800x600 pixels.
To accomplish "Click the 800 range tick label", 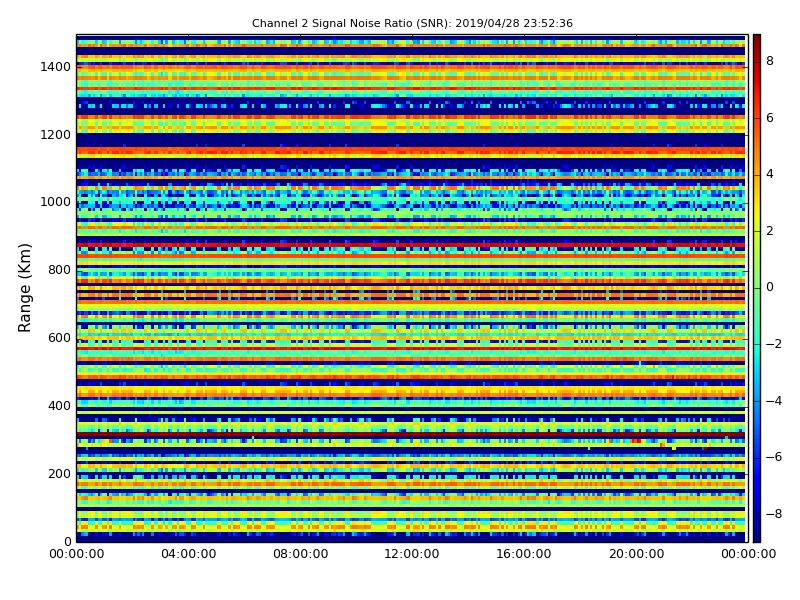I will (x=59, y=270).
